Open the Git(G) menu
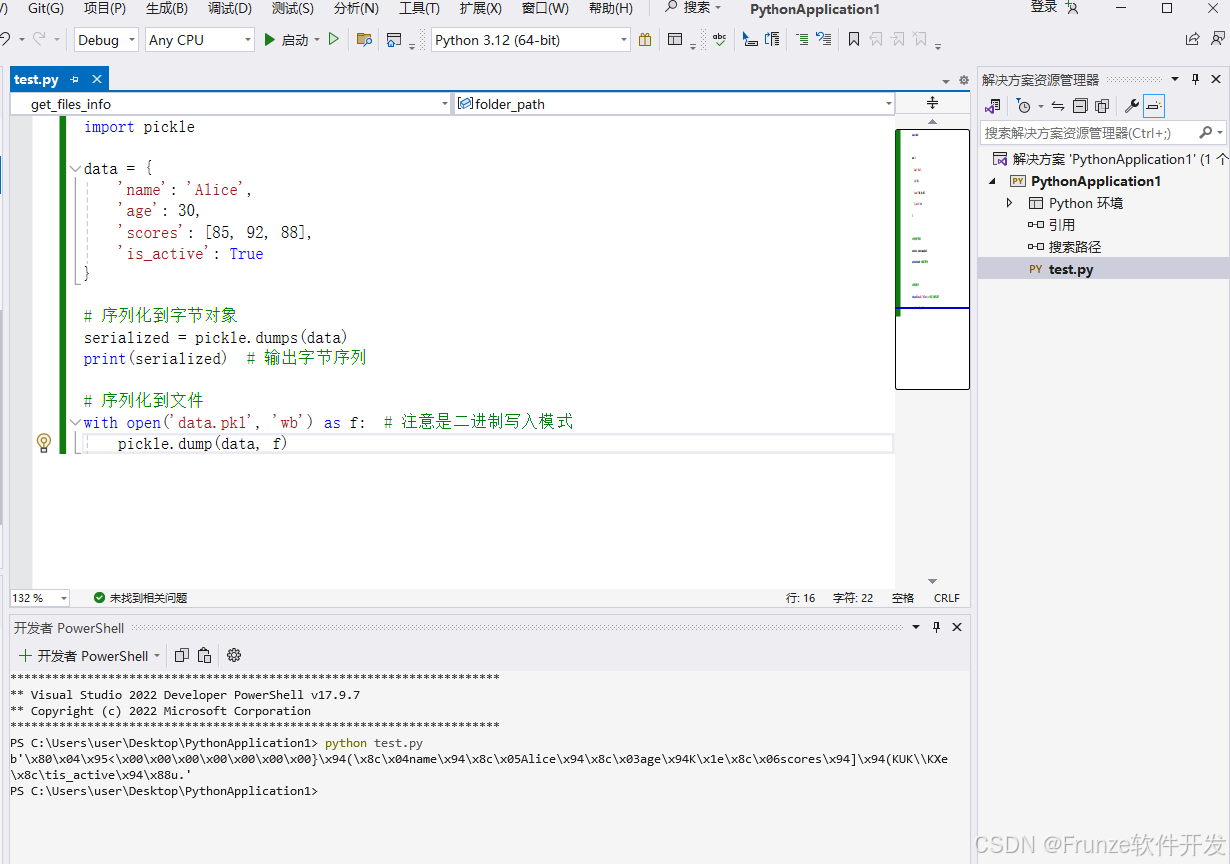This screenshot has width=1230, height=864. click(46, 9)
